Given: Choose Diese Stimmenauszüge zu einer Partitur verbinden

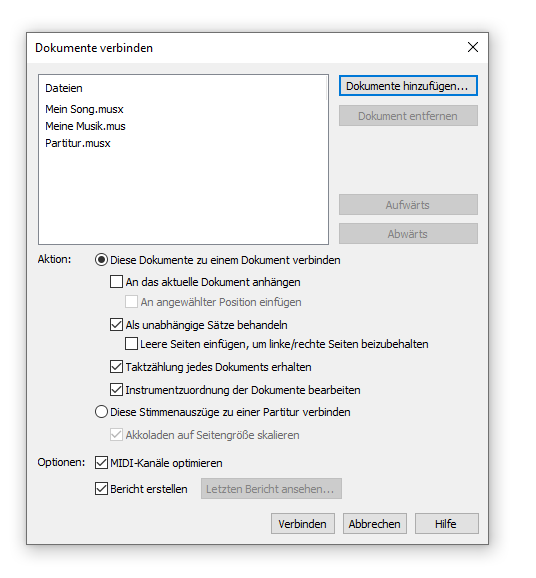Looking at the screenshot, I should click(101, 412).
